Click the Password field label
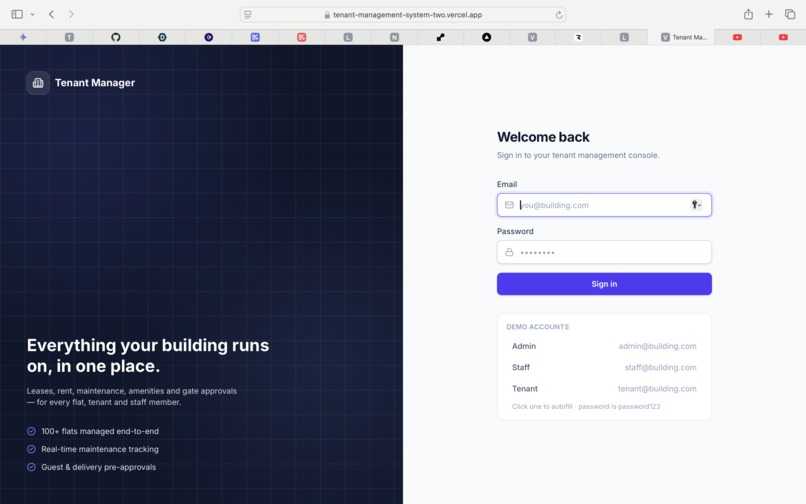Screen dimensions: 806x504 click(x=515, y=231)
